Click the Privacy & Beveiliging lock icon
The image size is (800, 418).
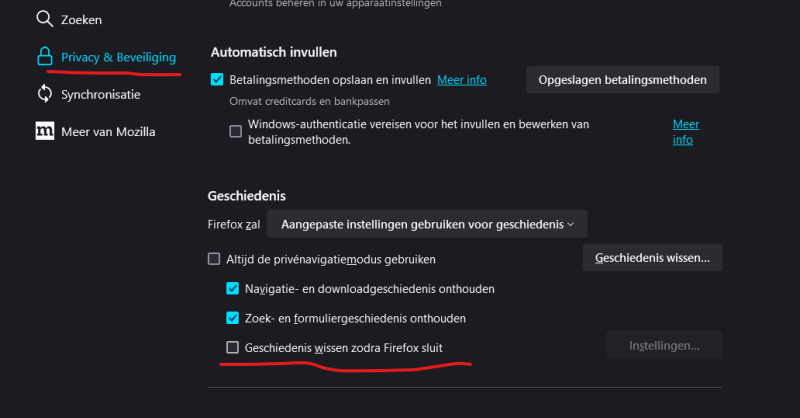click(44, 57)
